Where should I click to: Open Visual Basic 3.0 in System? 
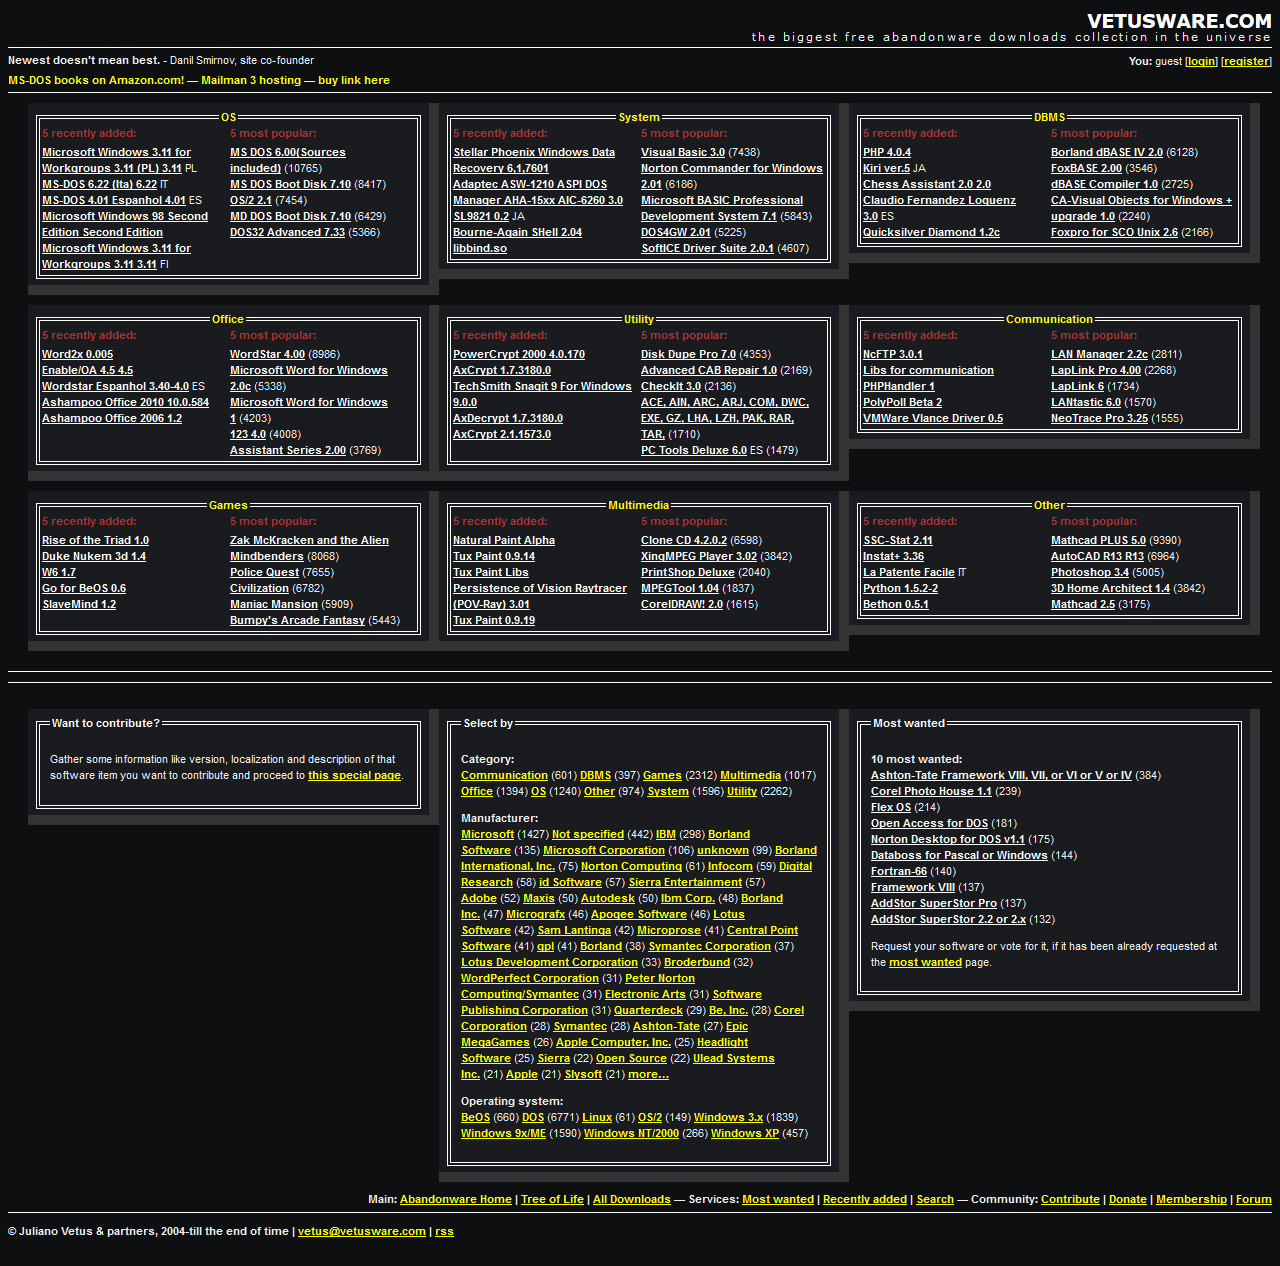pos(683,152)
